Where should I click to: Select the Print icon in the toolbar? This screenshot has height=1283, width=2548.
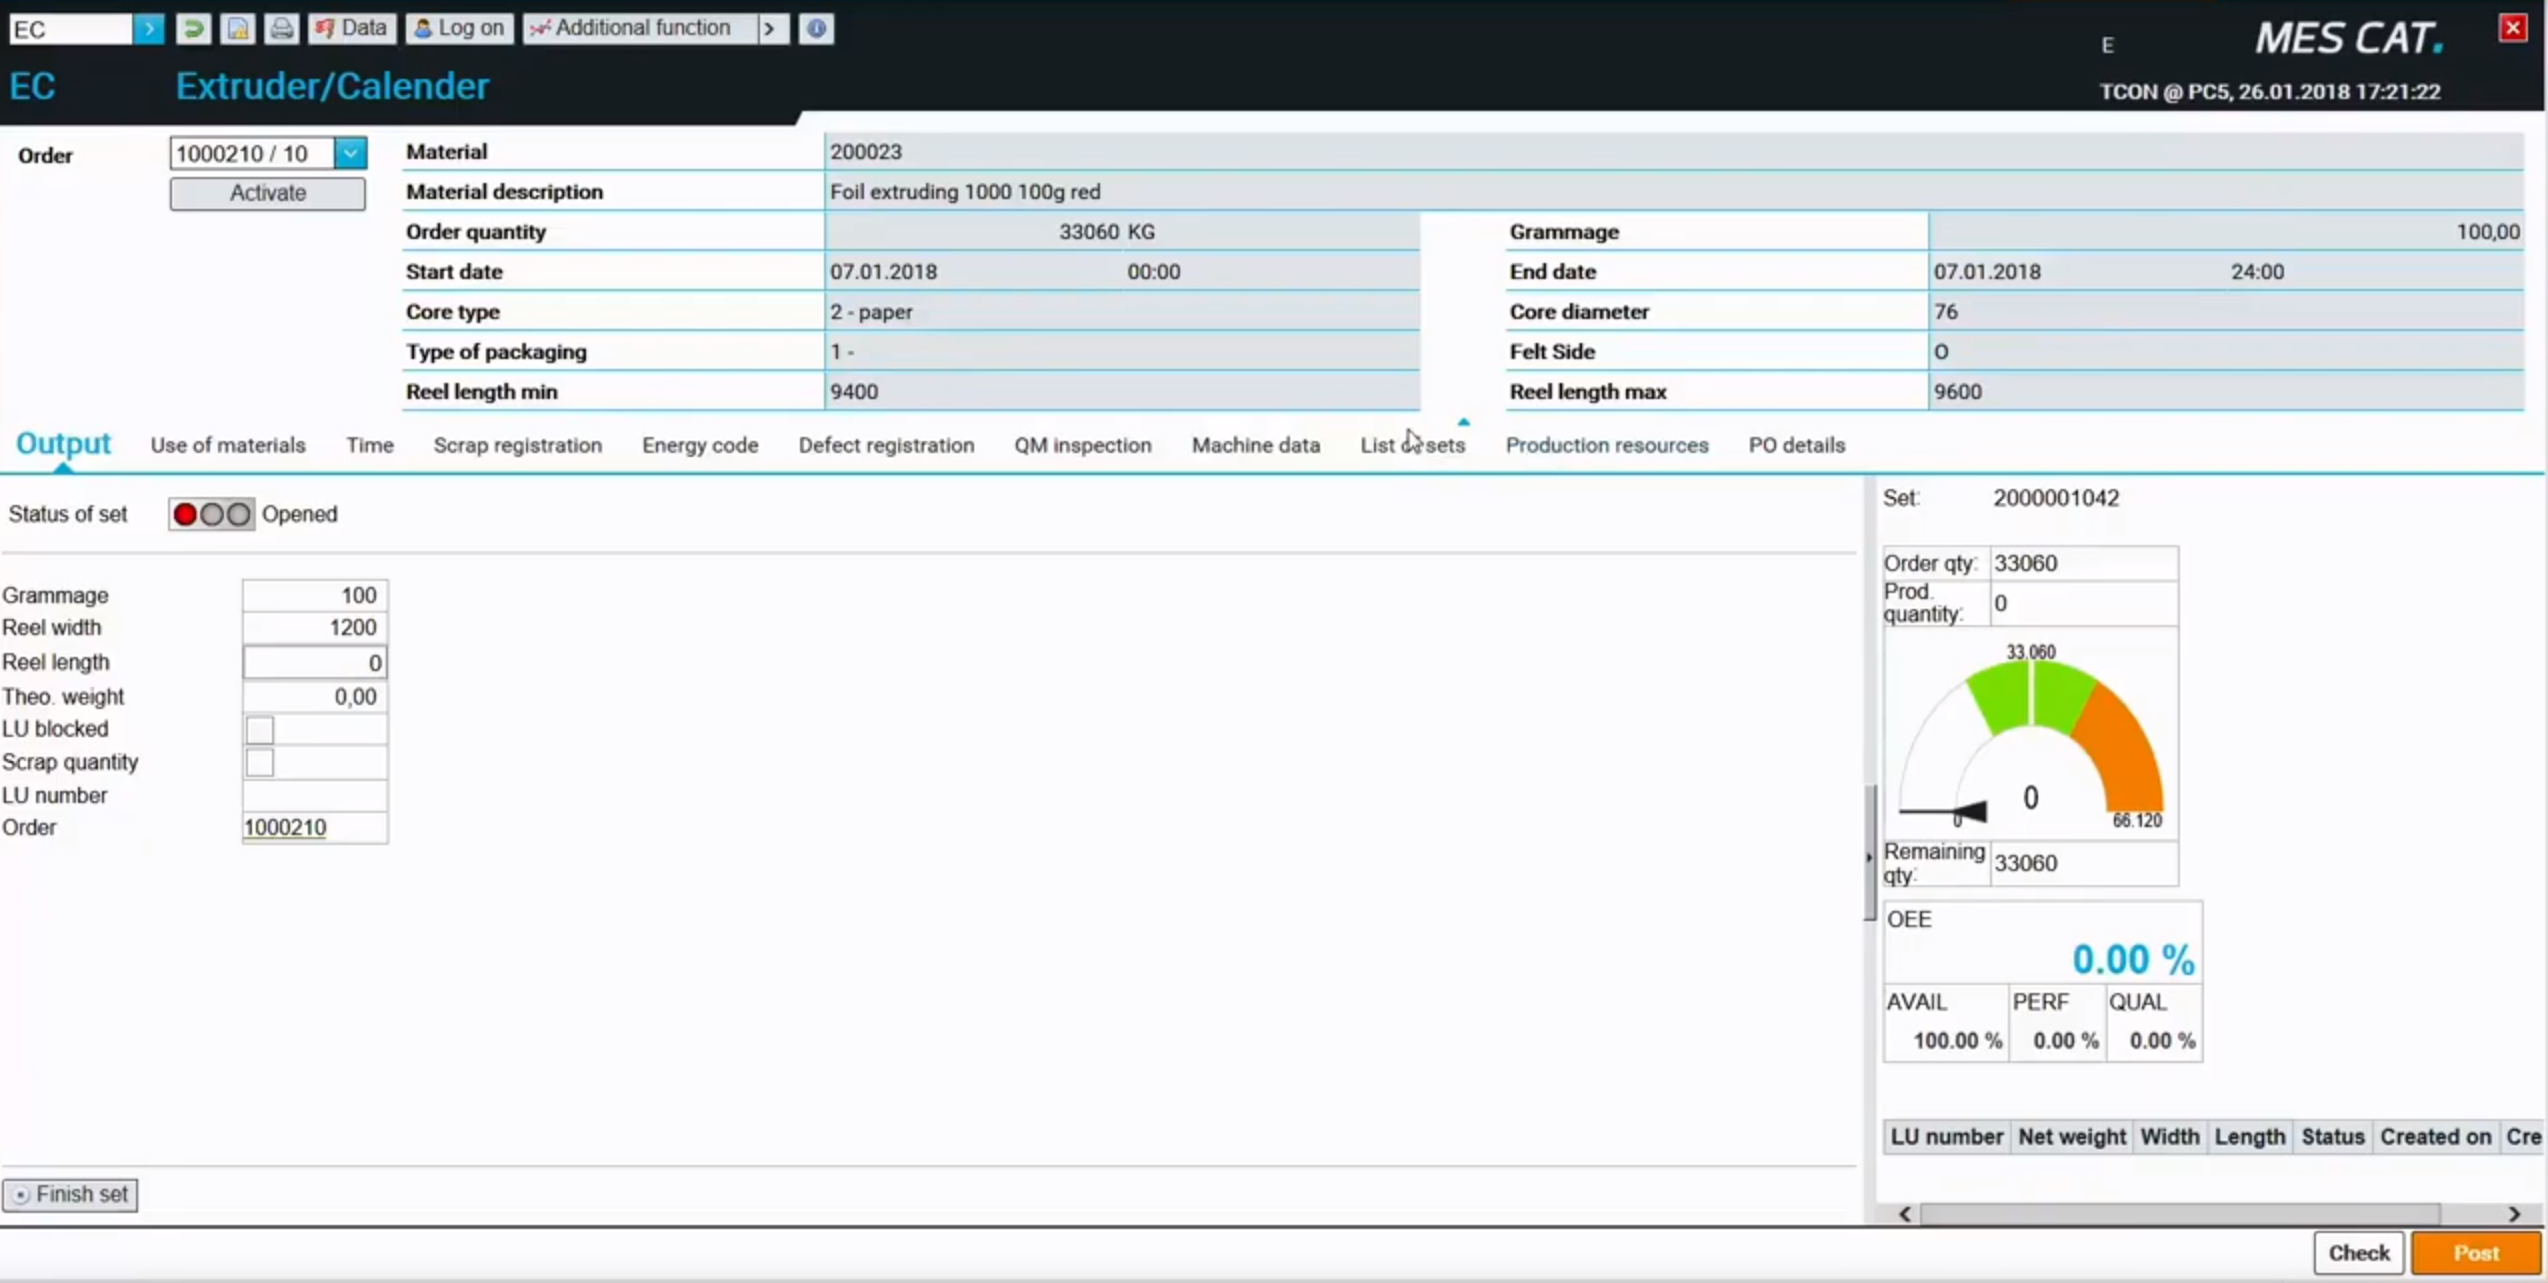coord(281,28)
